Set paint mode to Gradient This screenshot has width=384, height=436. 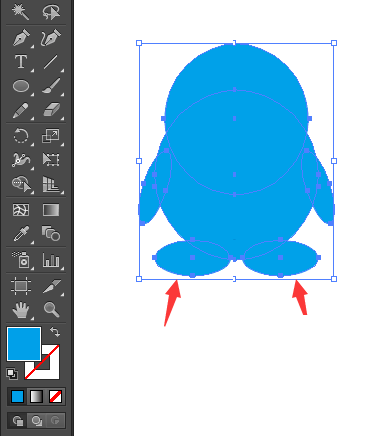pos(36,397)
